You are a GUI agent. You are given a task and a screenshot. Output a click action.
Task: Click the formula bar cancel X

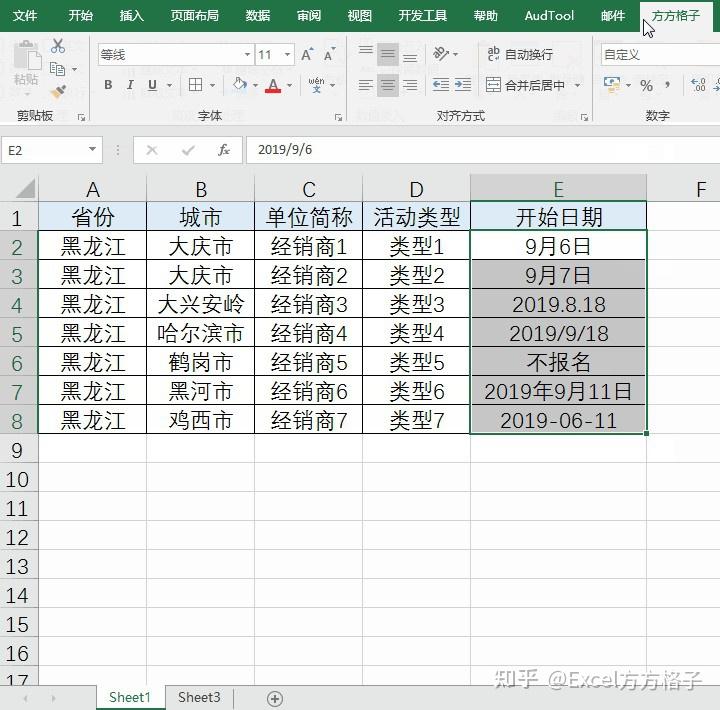click(152, 150)
